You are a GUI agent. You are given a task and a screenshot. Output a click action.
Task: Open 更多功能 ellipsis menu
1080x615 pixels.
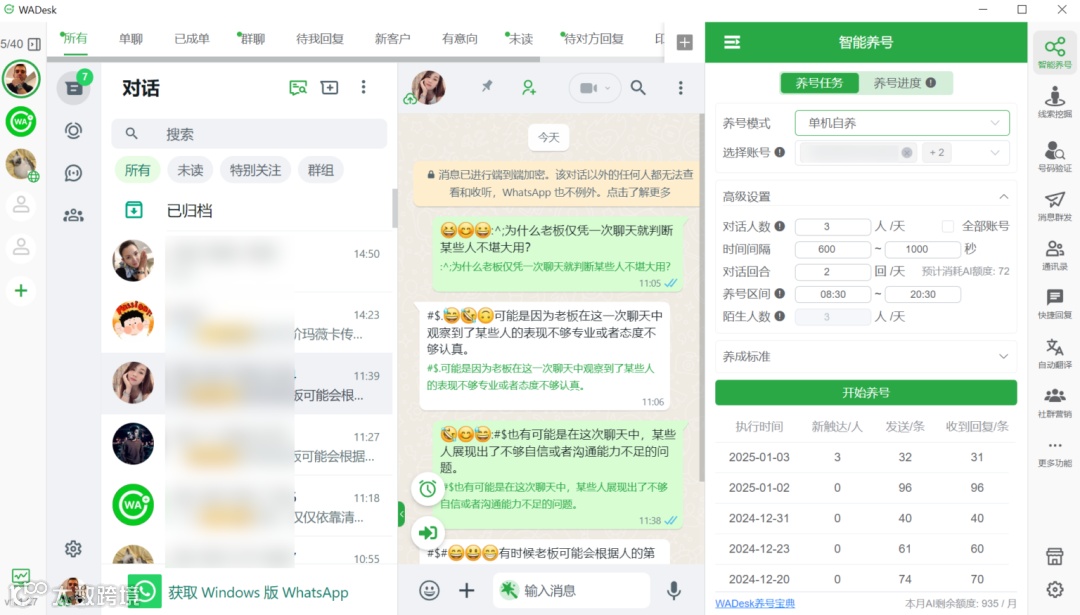point(1054,452)
